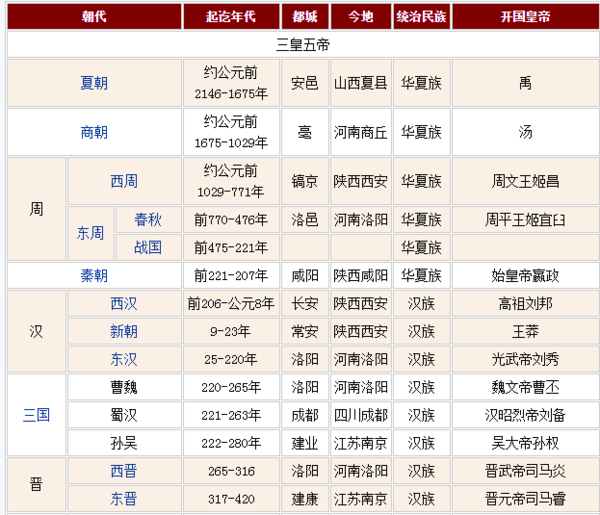
Task: Click the 25-220年 cell
Action: [231, 359]
